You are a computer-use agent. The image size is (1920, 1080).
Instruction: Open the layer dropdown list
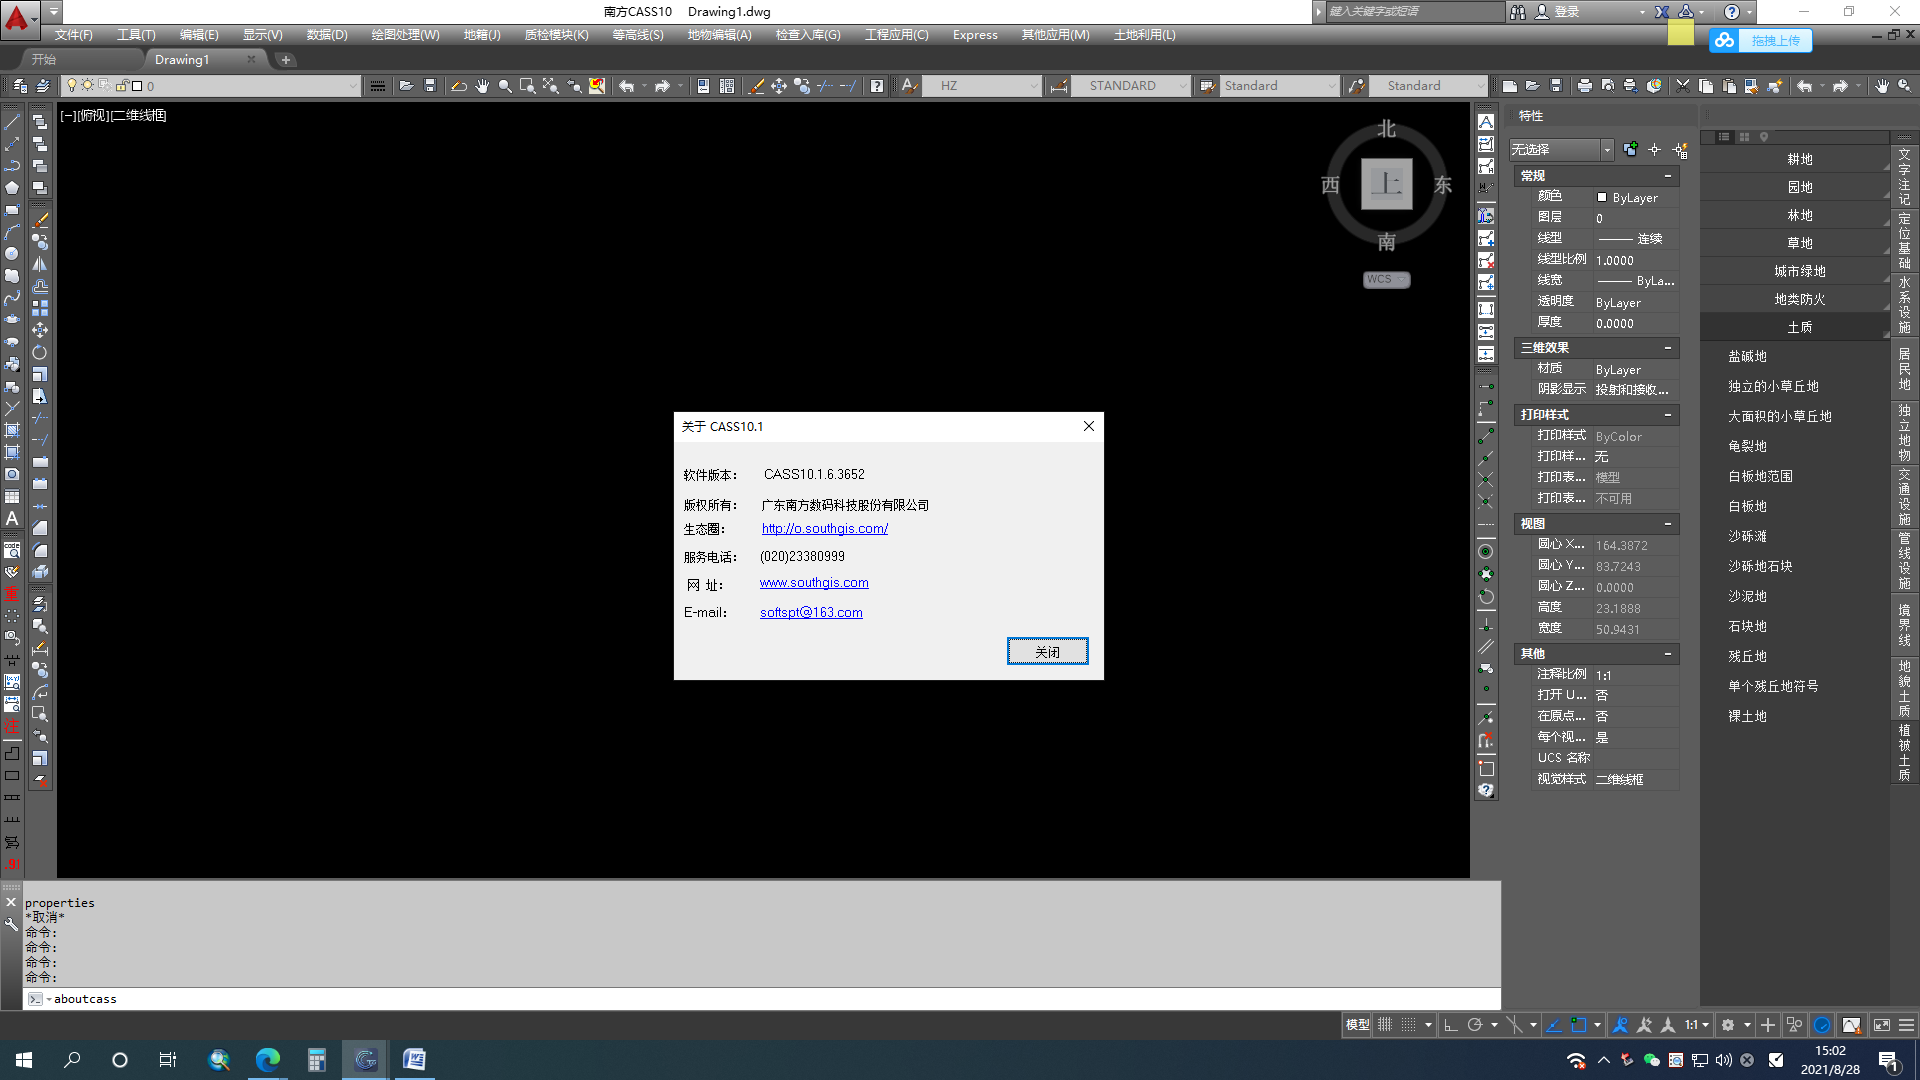352,86
